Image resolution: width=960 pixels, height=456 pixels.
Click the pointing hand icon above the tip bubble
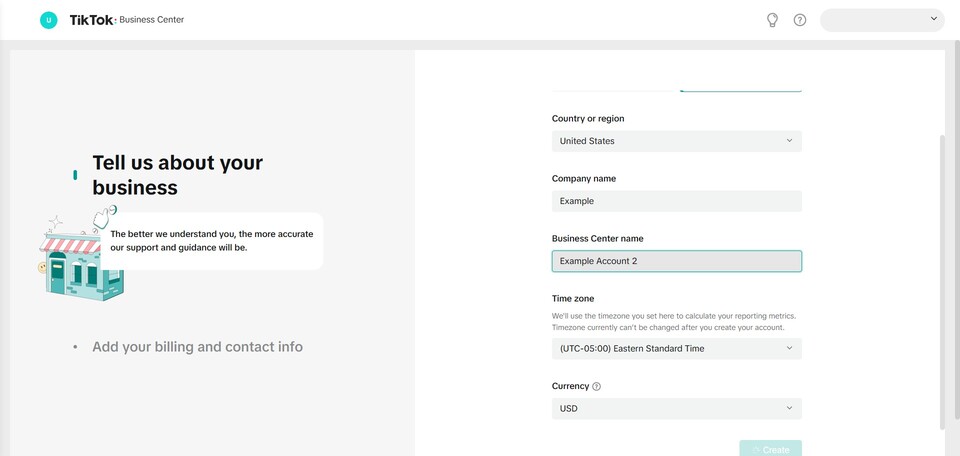(103, 216)
